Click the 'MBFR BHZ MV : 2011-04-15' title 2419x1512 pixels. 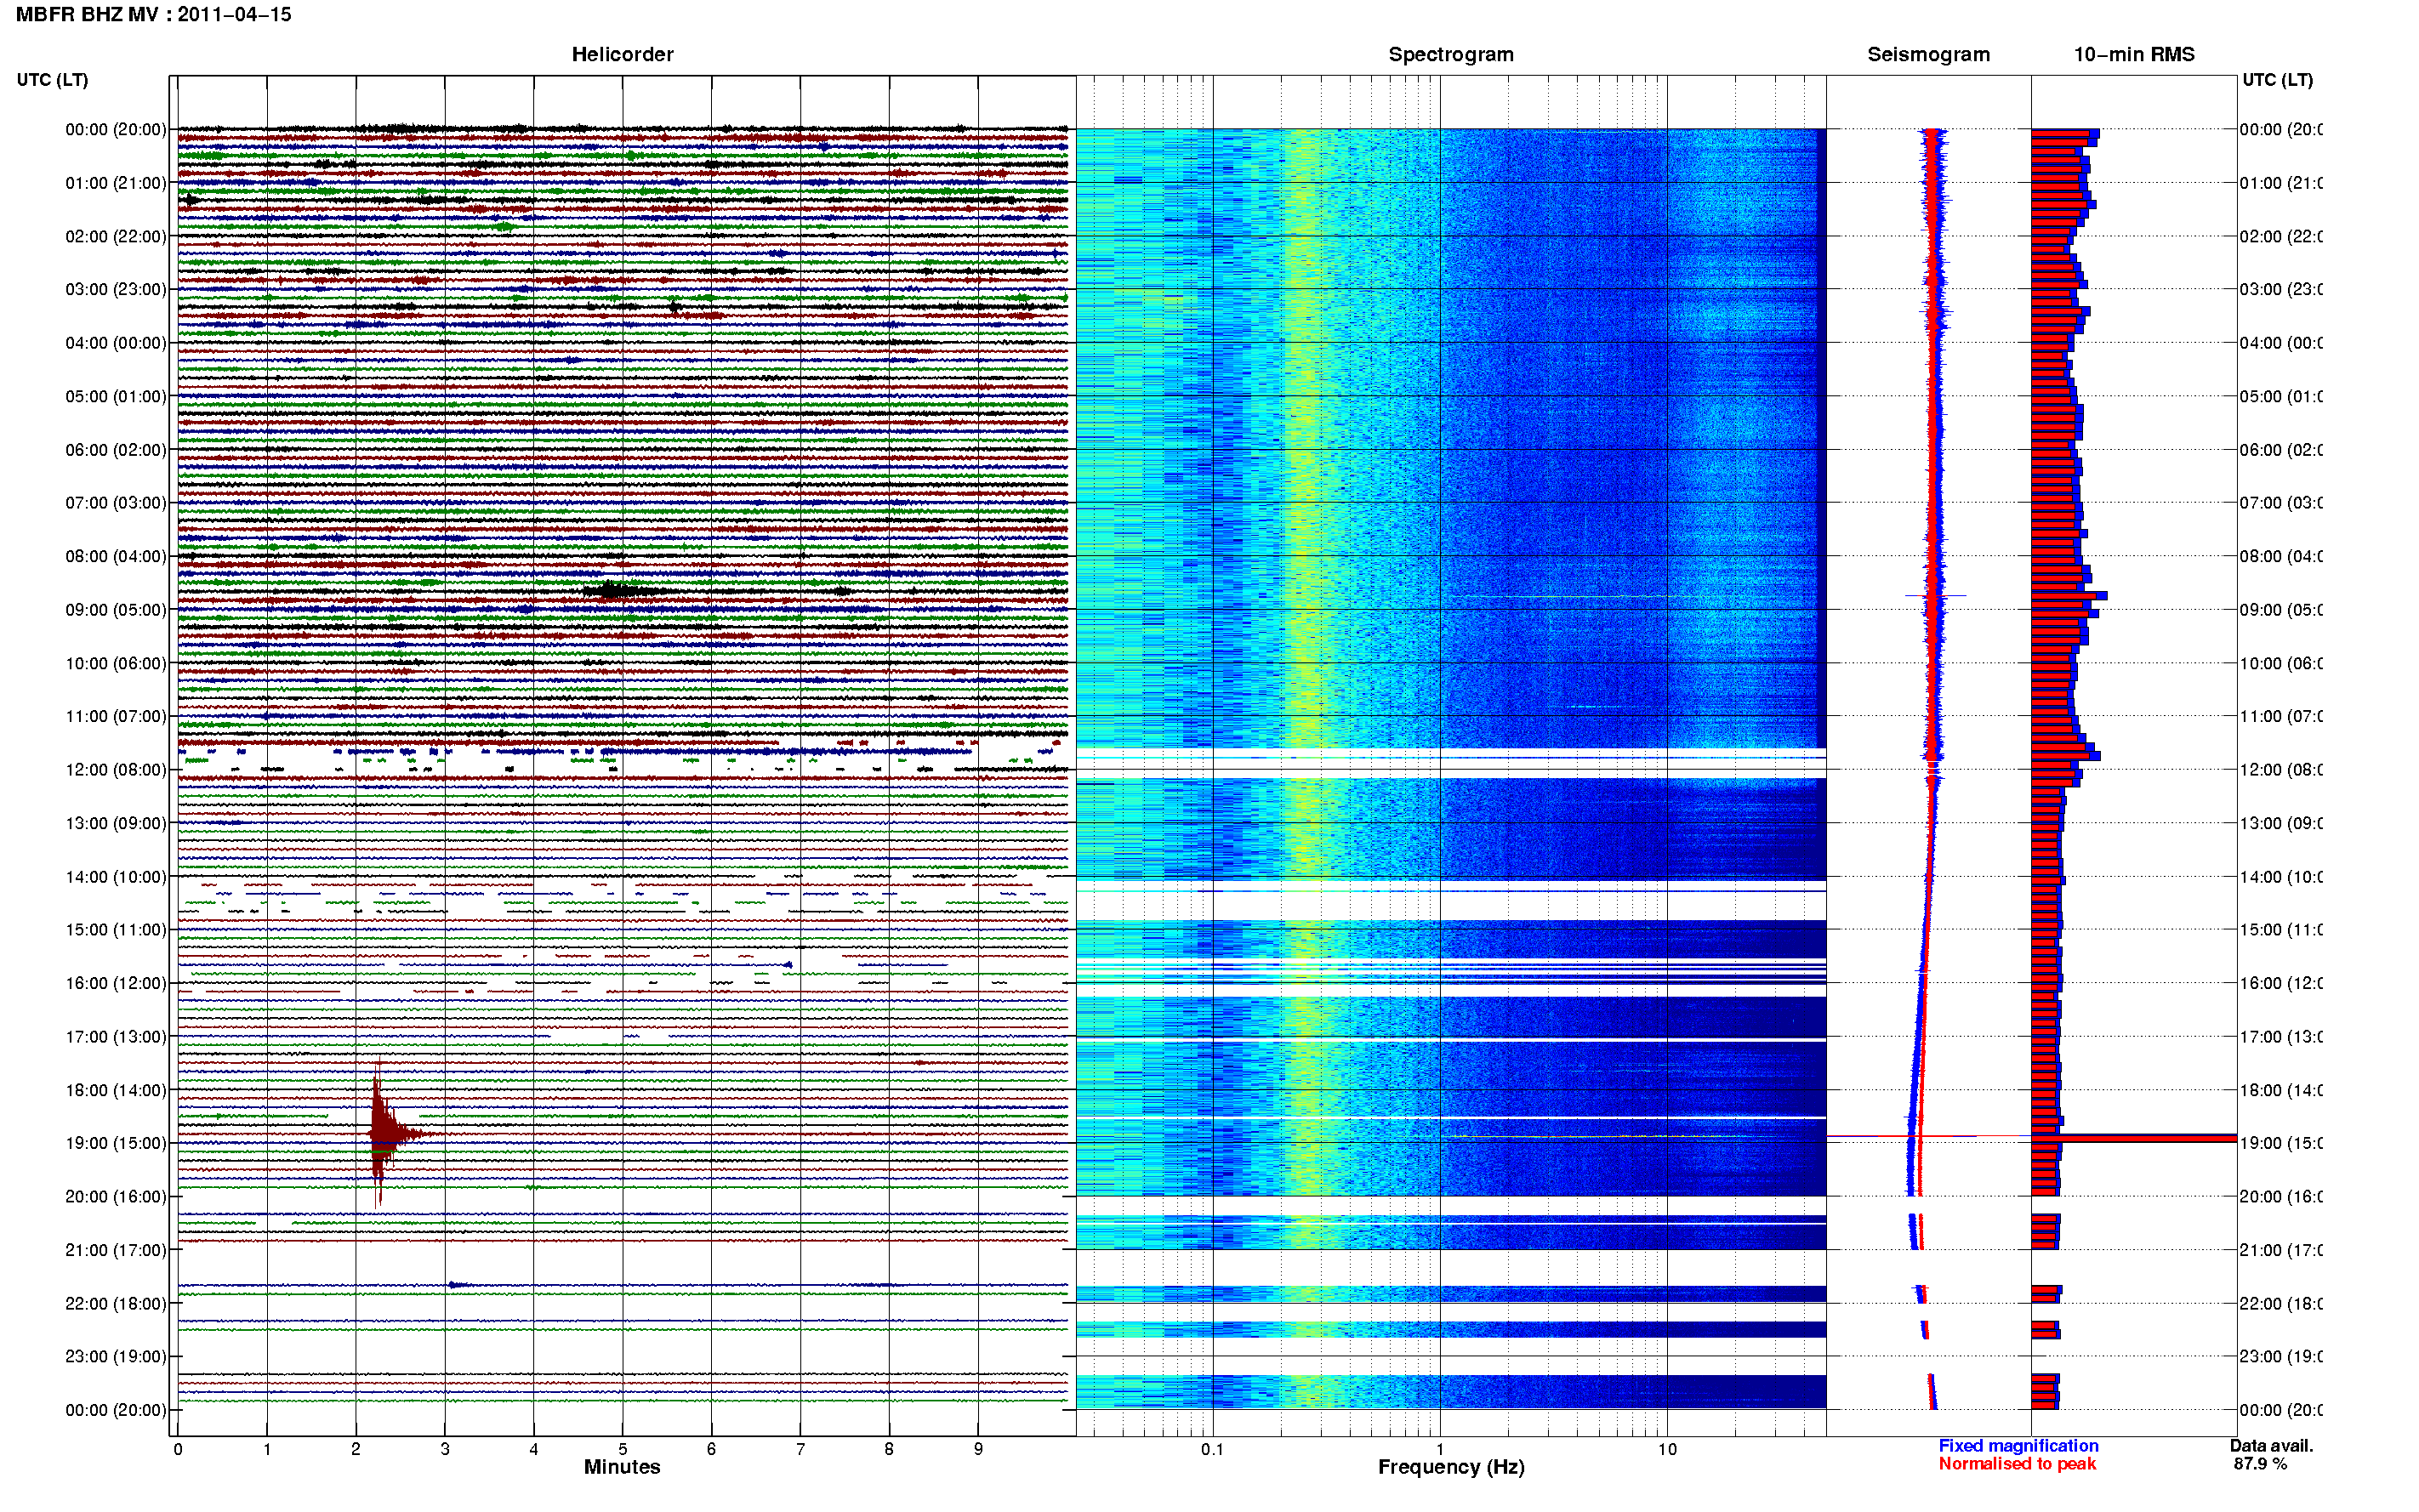click(x=153, y=14)
